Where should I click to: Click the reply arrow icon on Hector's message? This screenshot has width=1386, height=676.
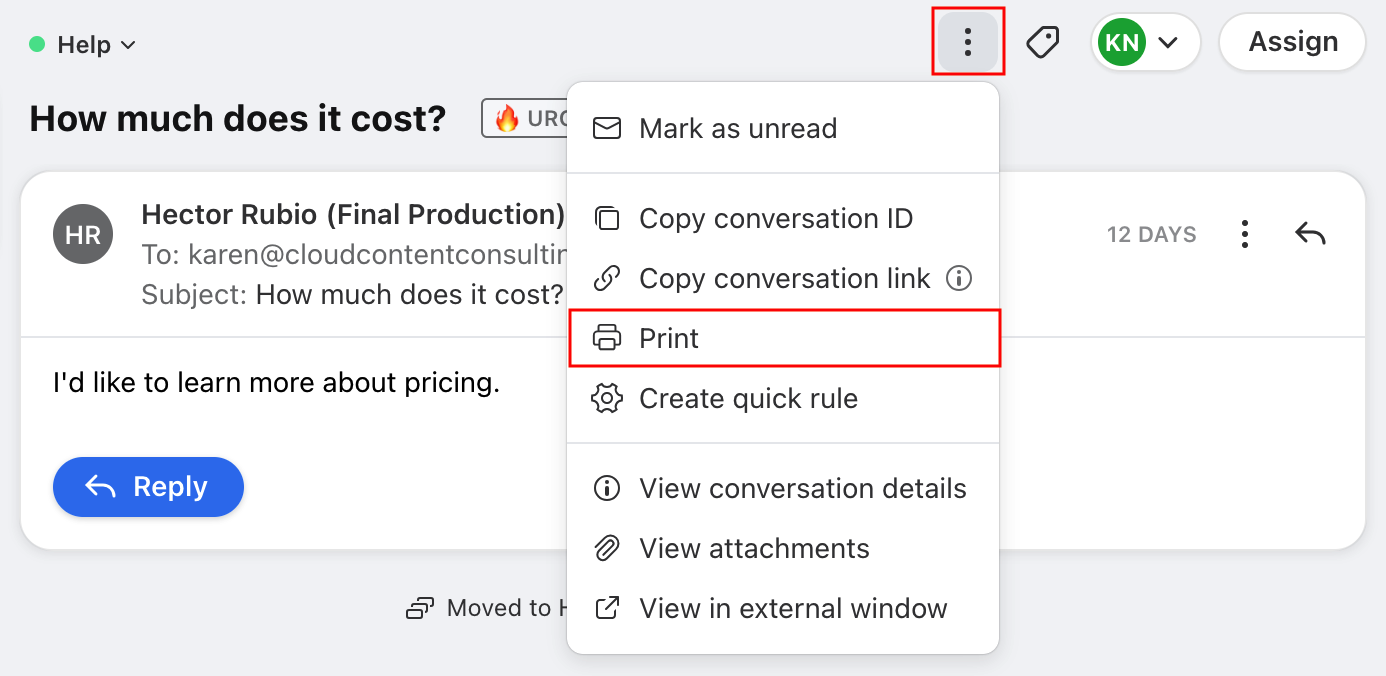[1311, 233]
